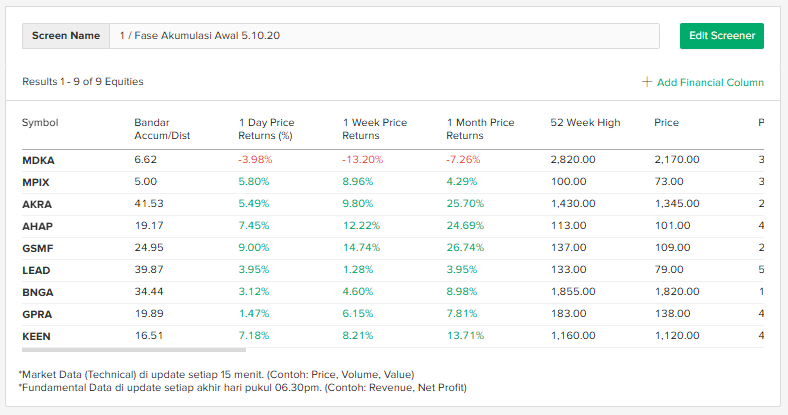Open KEEN stock symbol
The image size is (788, 415).
click(36, 336)
